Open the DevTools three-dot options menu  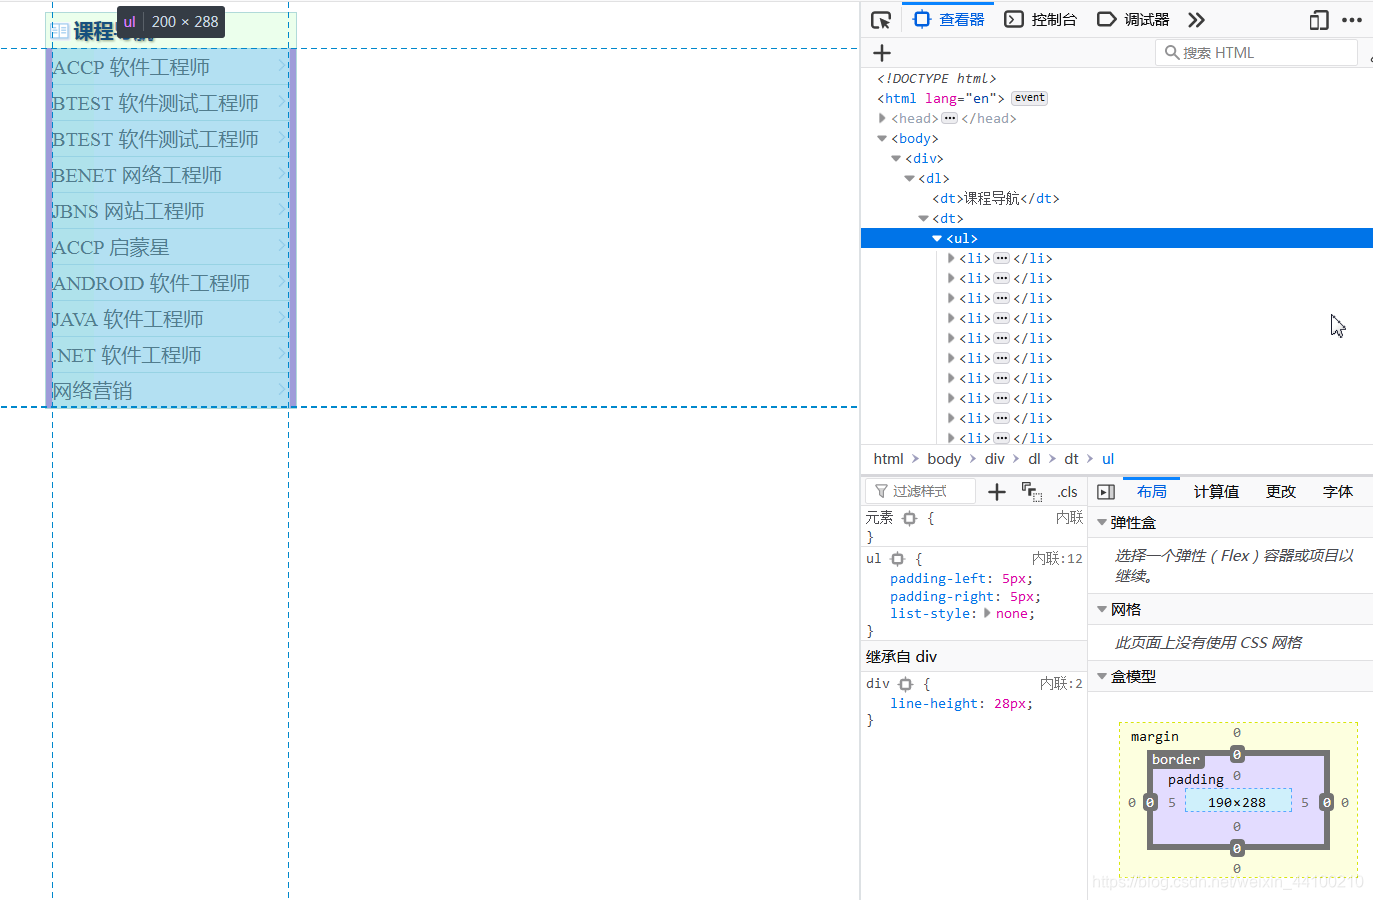point(1352,20)
